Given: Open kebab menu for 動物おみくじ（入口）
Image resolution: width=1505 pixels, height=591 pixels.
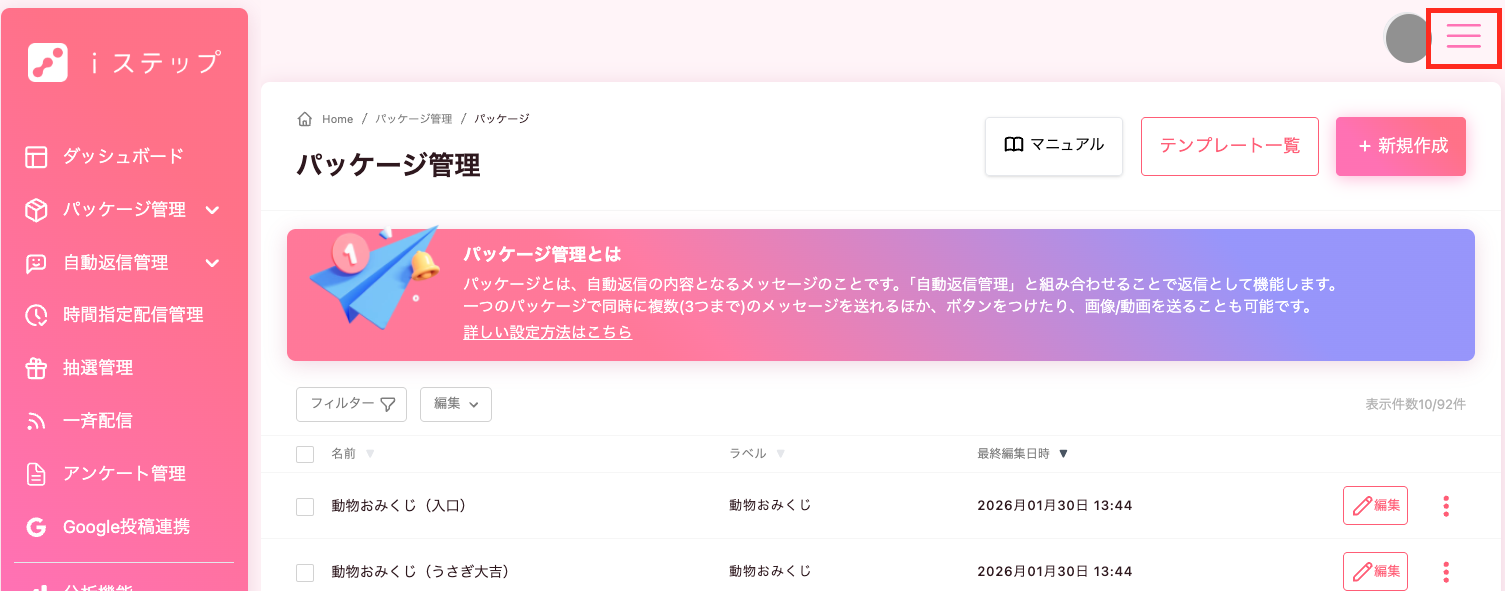Looking at the screenshot, I should (1446, 506).
